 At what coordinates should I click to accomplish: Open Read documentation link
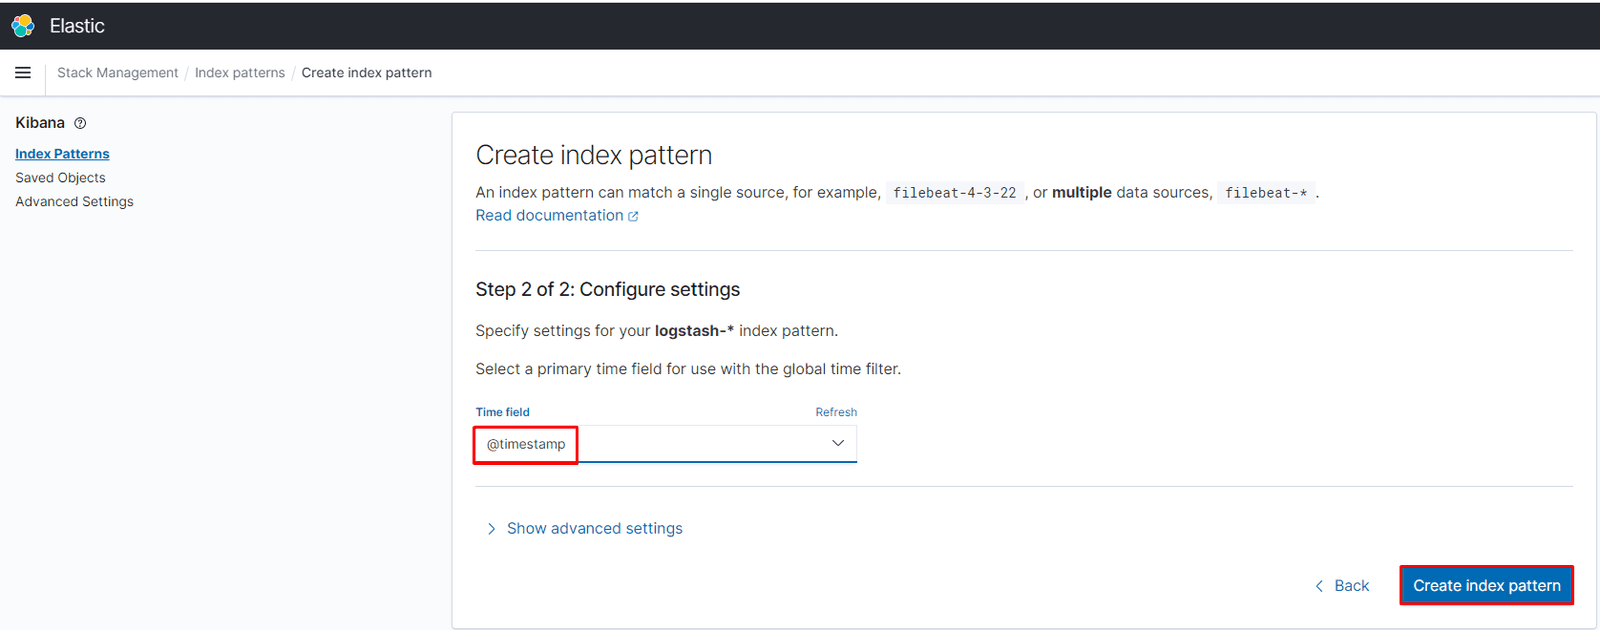click(x=549, y=216)
